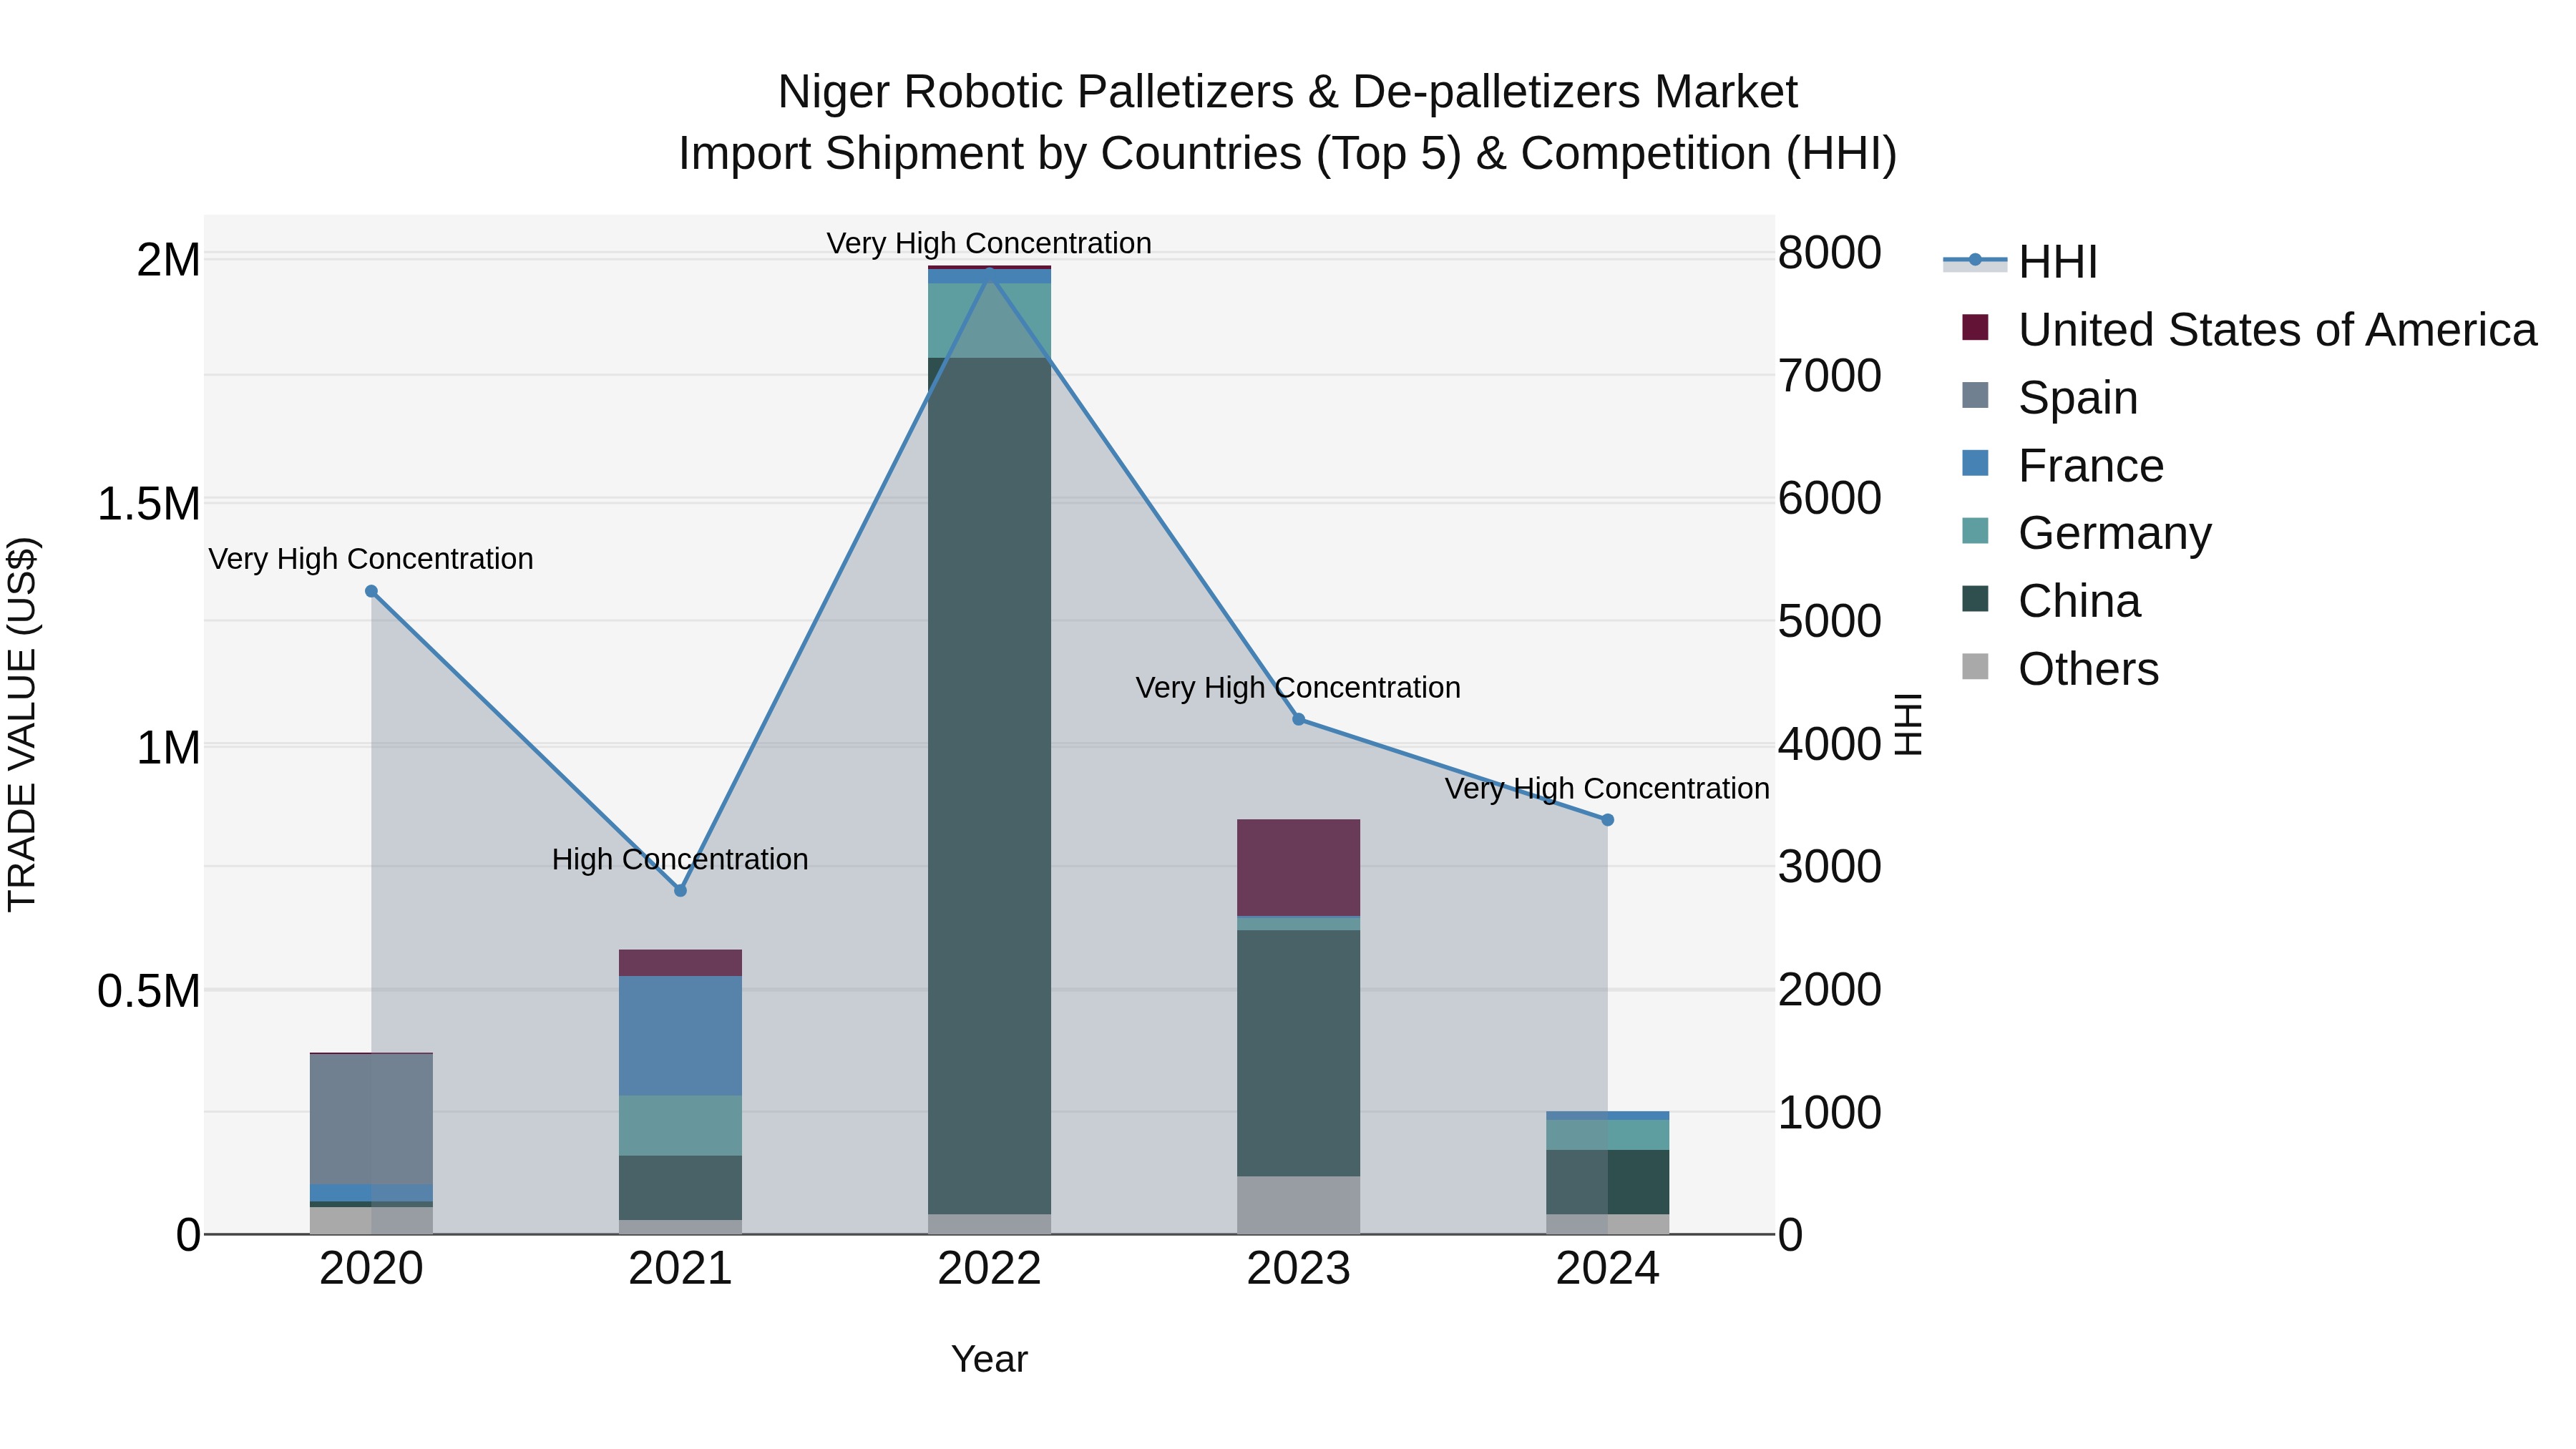
Task: Click the 2020 x-axis label
Action: (x=371, y=1269)
